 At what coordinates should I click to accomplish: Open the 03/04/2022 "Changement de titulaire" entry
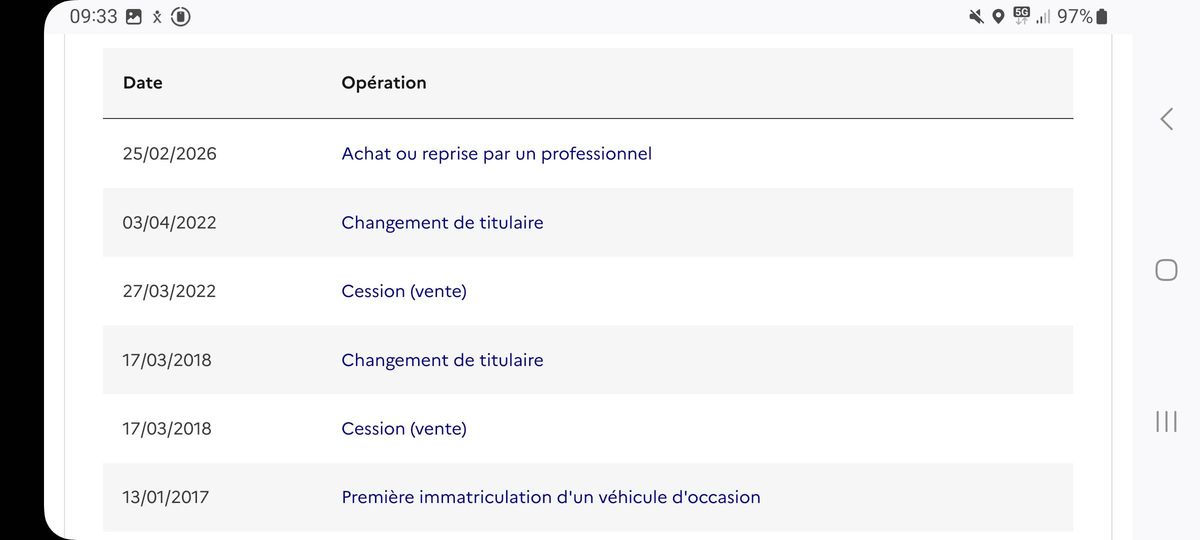[442, 223]
